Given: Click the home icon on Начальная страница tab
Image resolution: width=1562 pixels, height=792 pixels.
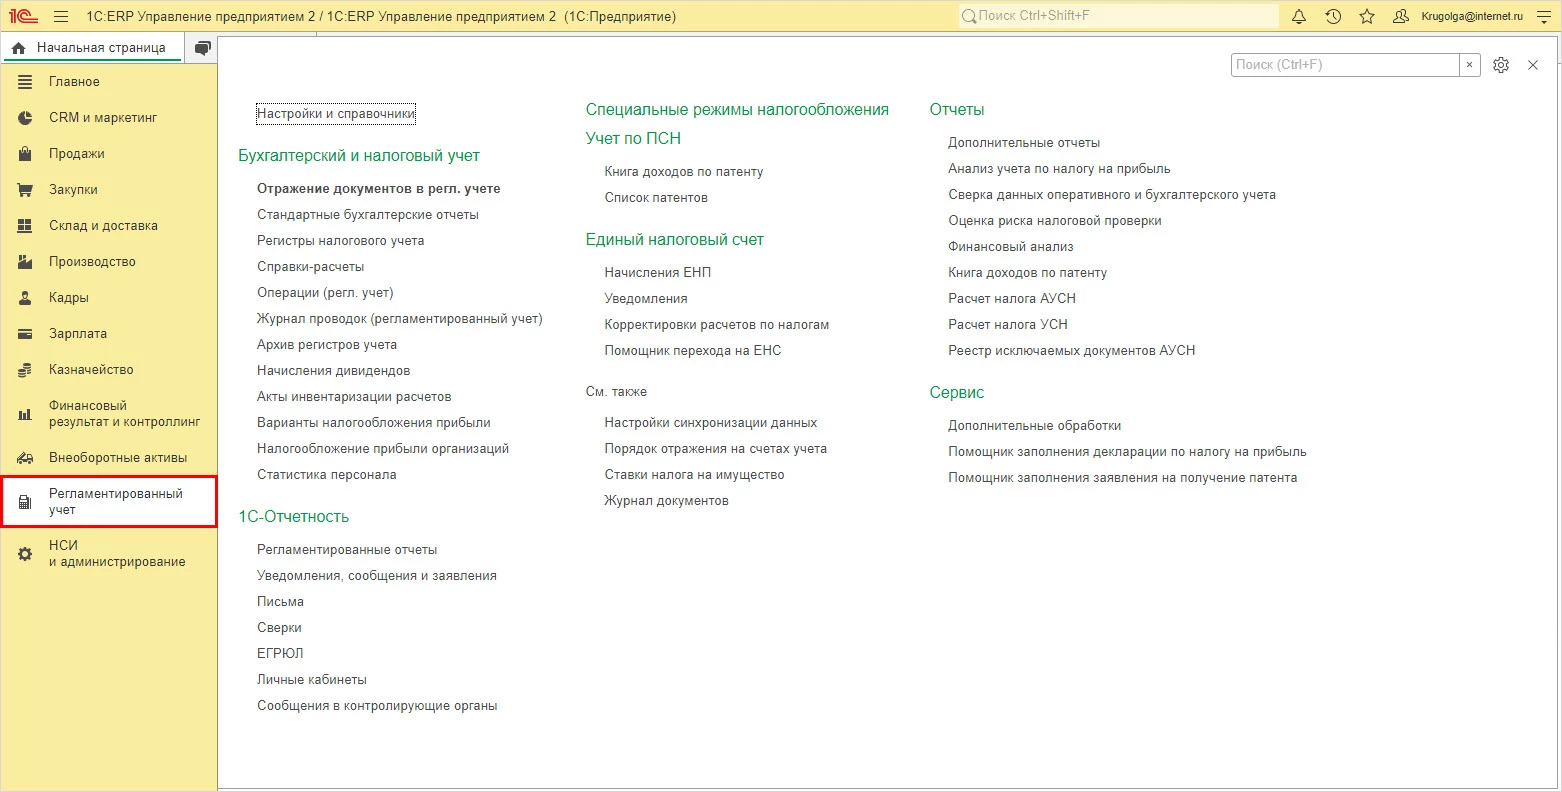Looking at the screenshot, I should 19,48.
